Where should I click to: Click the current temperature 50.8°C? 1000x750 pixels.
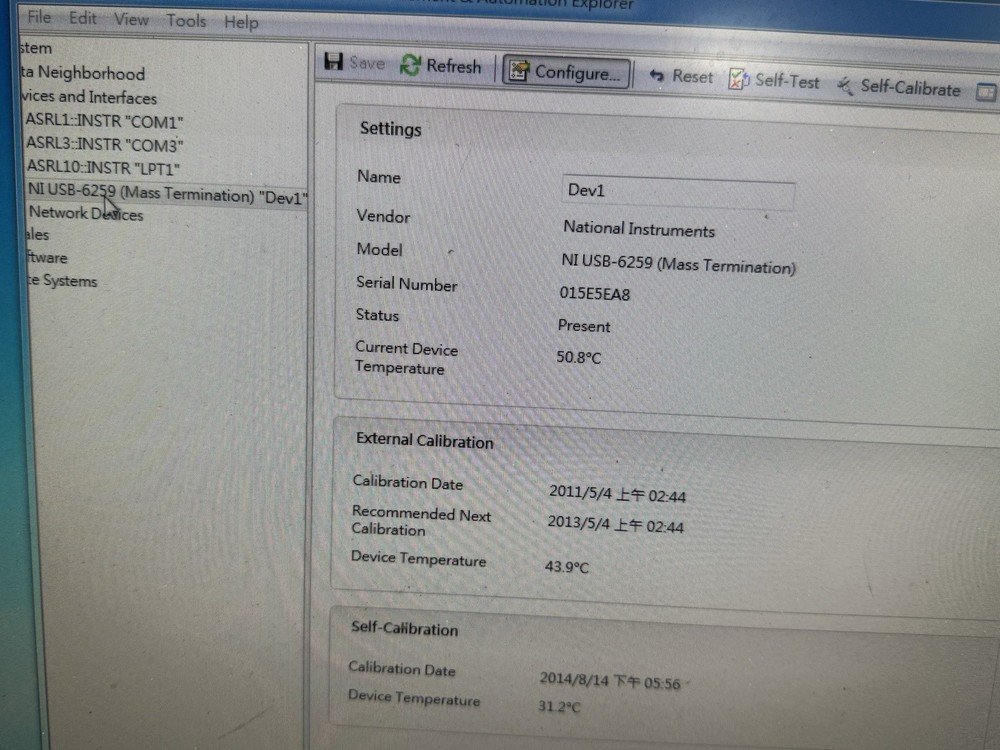[x=578, y=357]
